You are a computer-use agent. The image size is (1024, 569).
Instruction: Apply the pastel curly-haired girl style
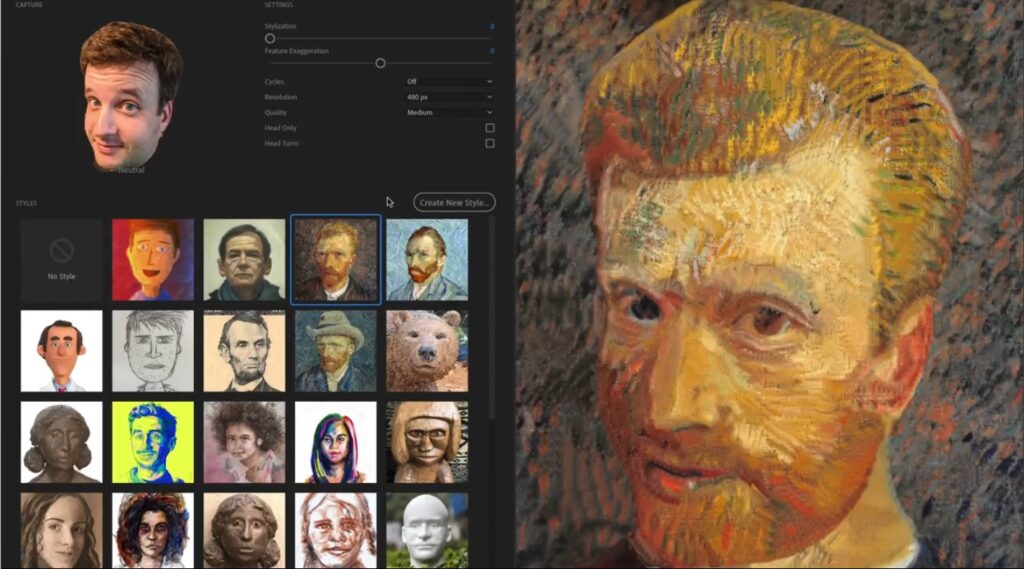pos(244,442)
